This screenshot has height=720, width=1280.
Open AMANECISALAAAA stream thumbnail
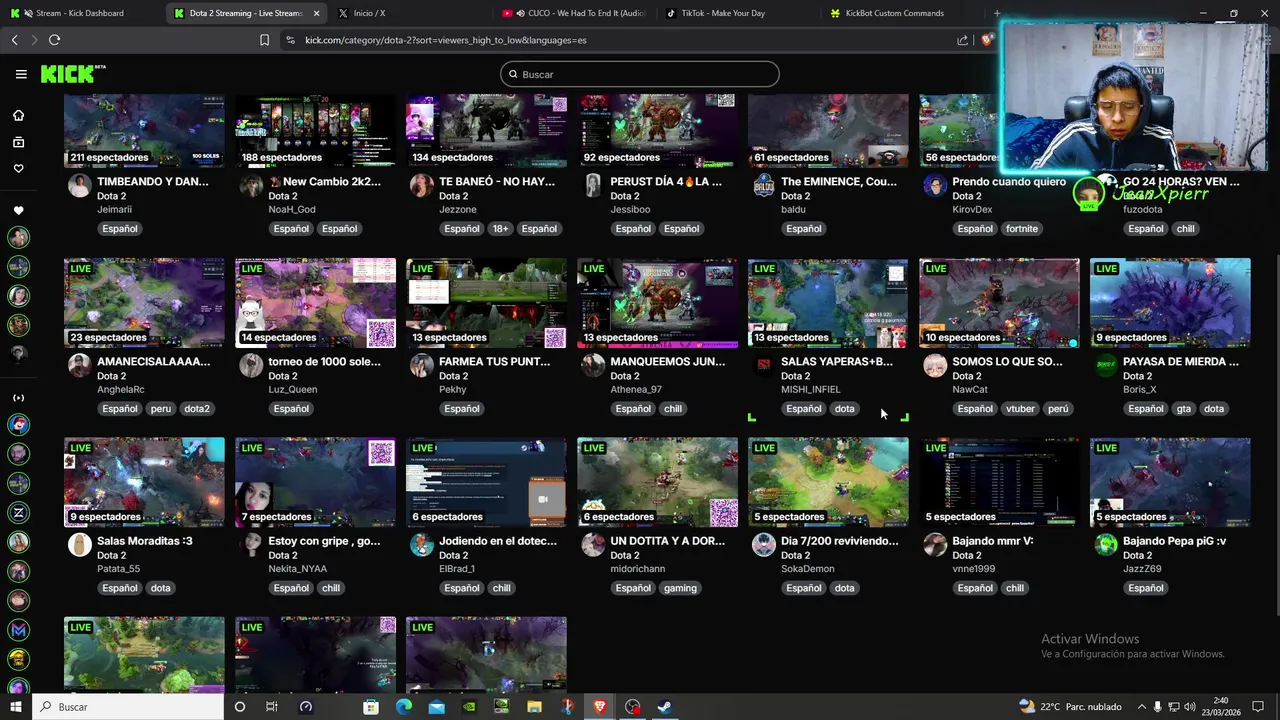(x=144, y=303)
